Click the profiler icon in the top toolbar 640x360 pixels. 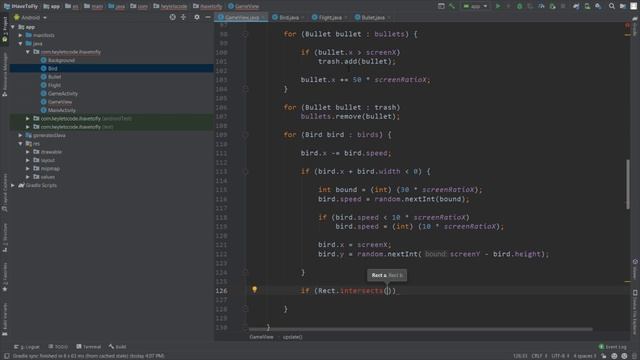541,6
